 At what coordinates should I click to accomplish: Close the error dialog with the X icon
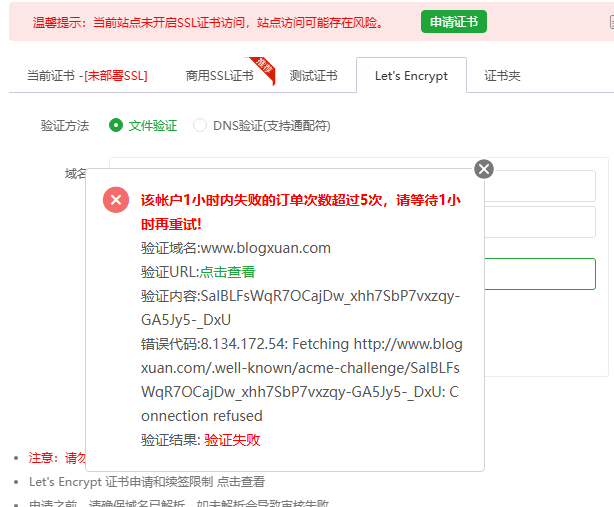tap(484, 169)
